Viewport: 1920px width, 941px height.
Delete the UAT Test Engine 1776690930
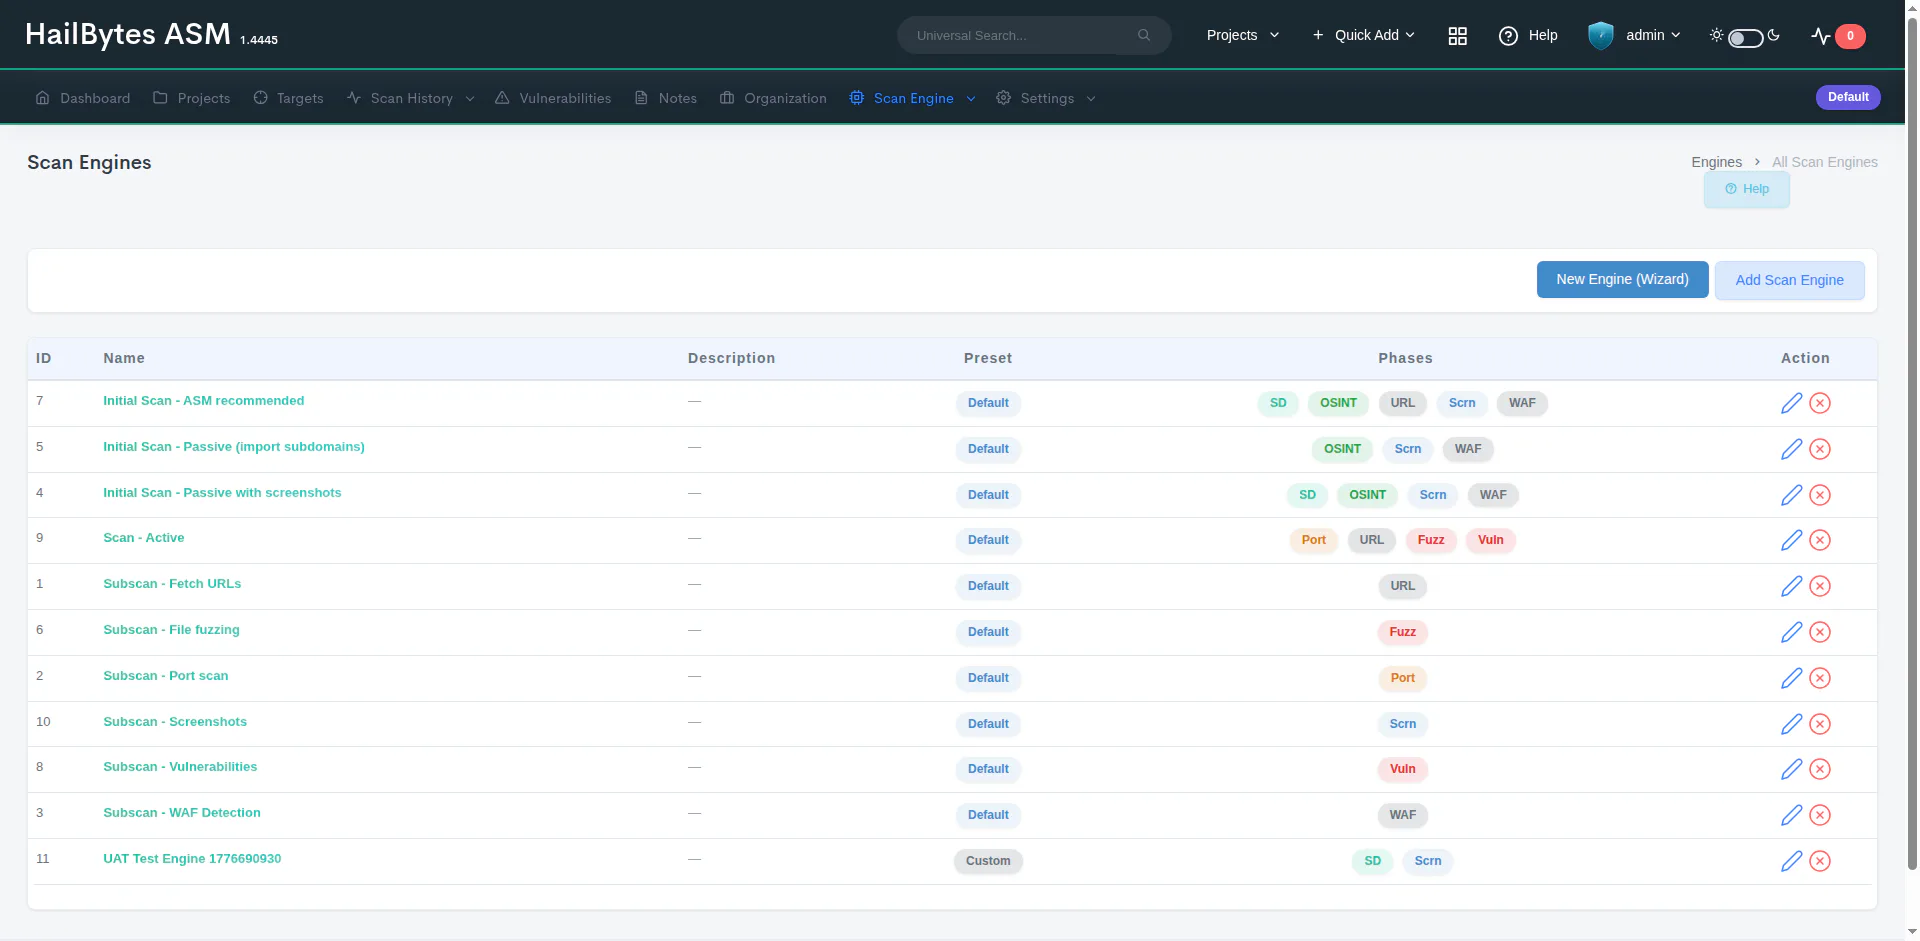tap(1820, 861)
